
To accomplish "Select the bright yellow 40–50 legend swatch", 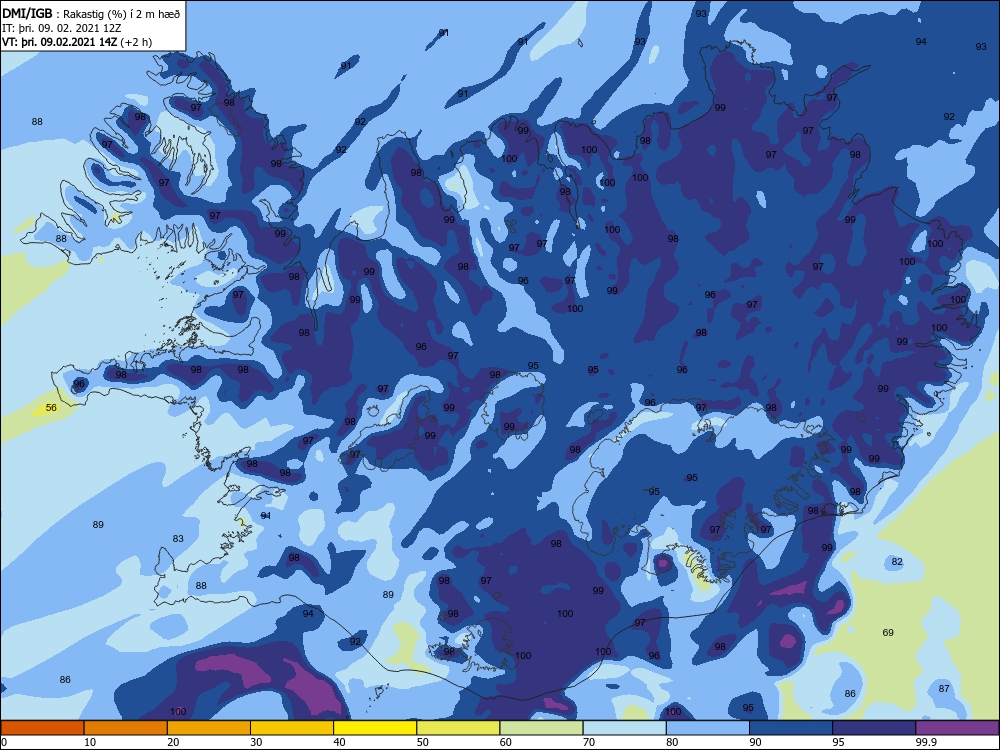I will coord(375,728).
